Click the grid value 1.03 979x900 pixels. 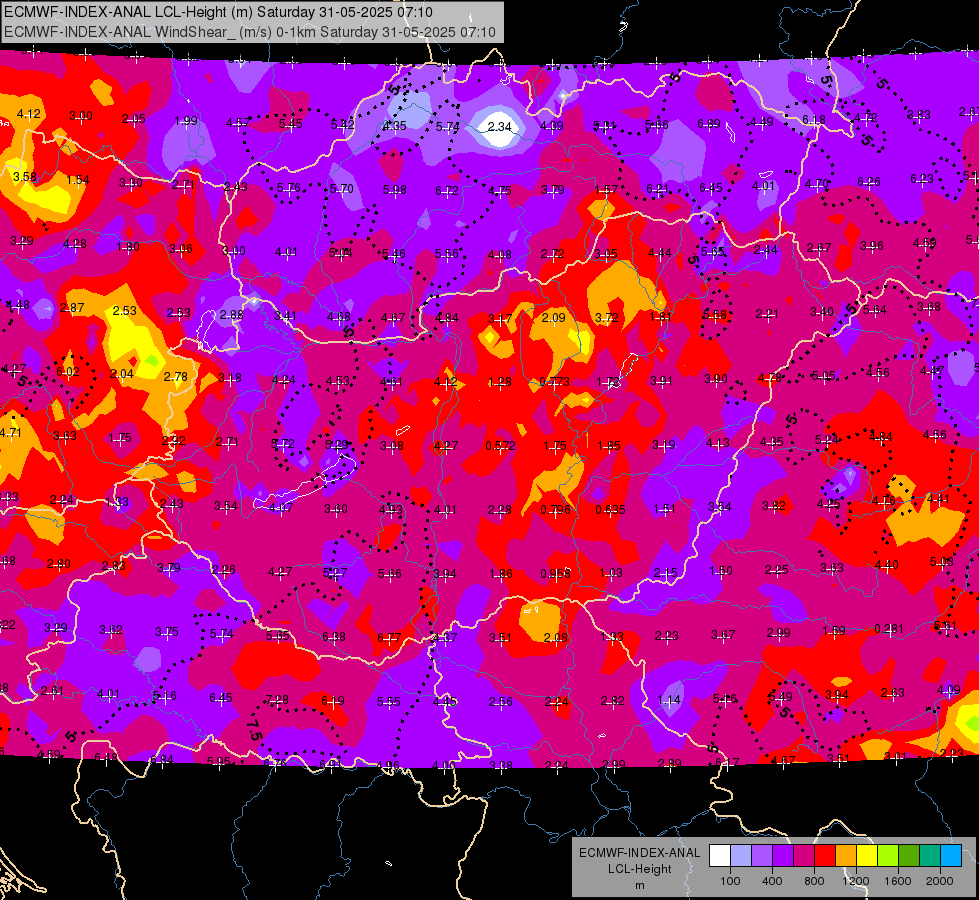(611, 573)
